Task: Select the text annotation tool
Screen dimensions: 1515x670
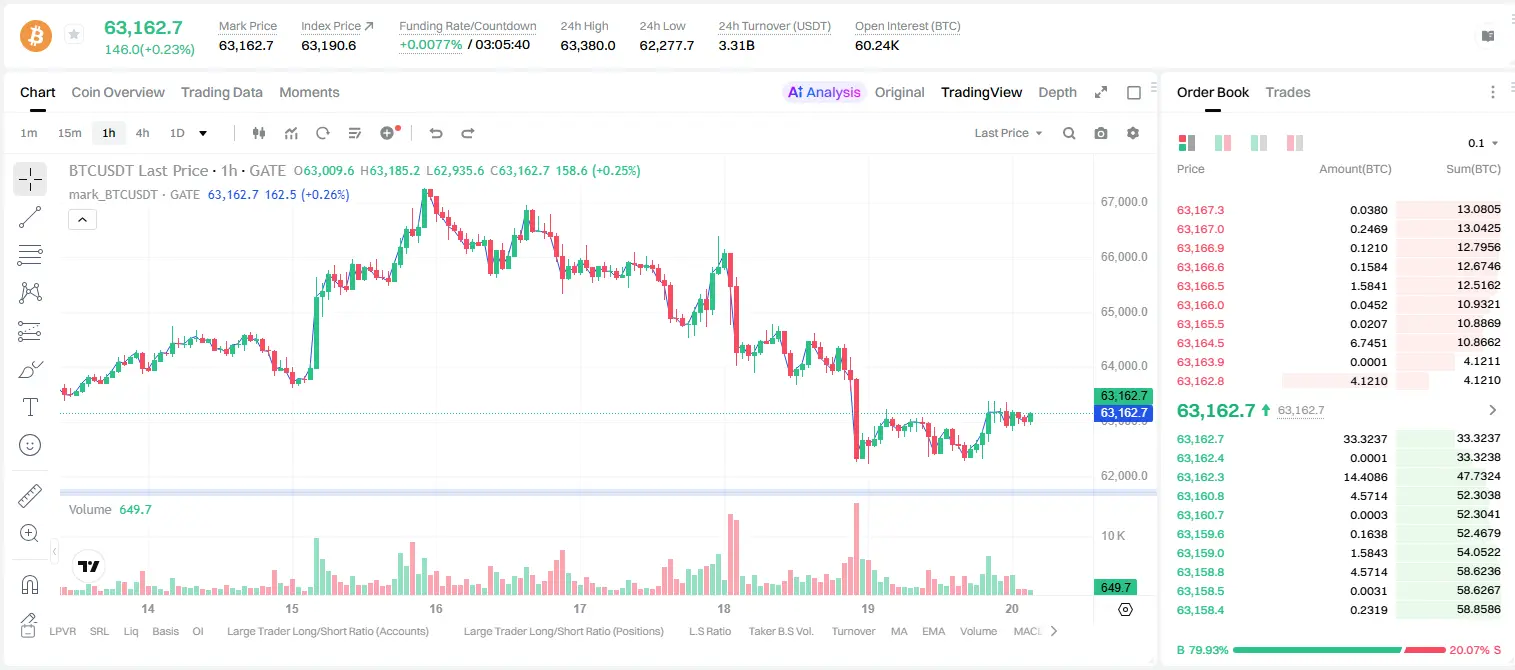Action: pos(30,407)
